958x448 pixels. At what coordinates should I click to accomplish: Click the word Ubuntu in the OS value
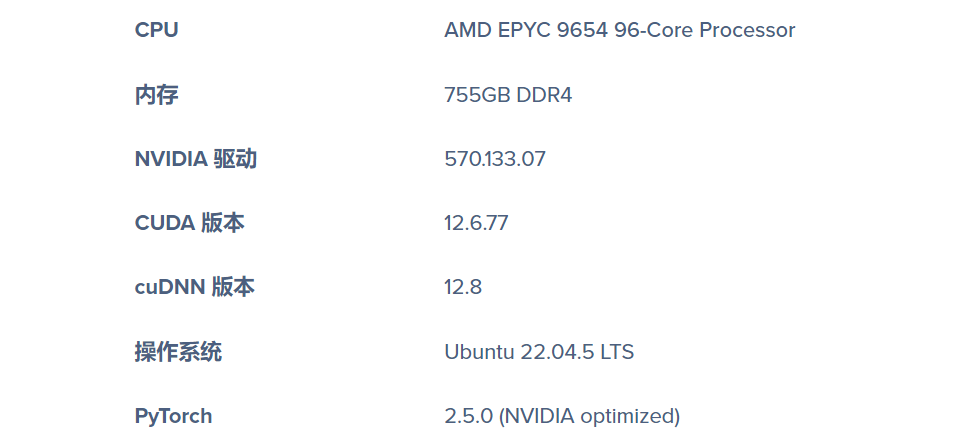(478, 352)
